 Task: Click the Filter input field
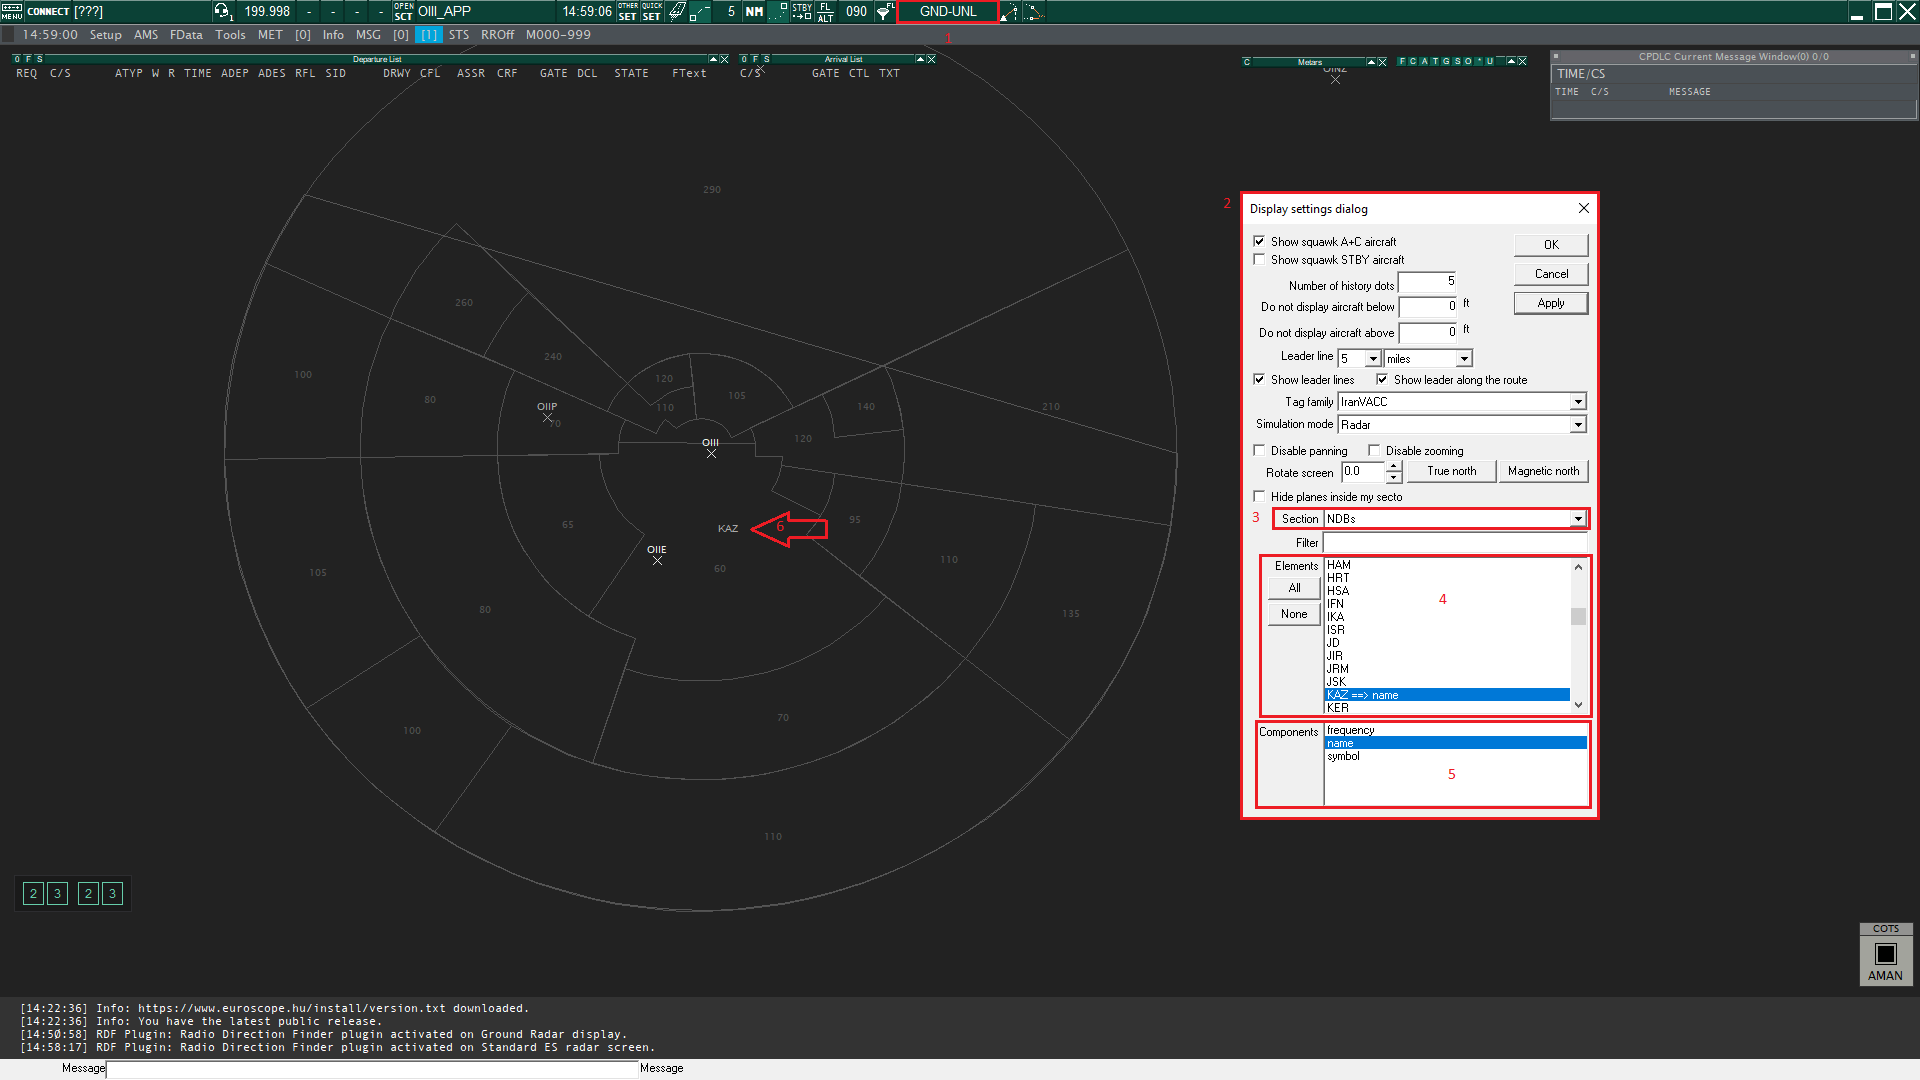point(1455,543)
